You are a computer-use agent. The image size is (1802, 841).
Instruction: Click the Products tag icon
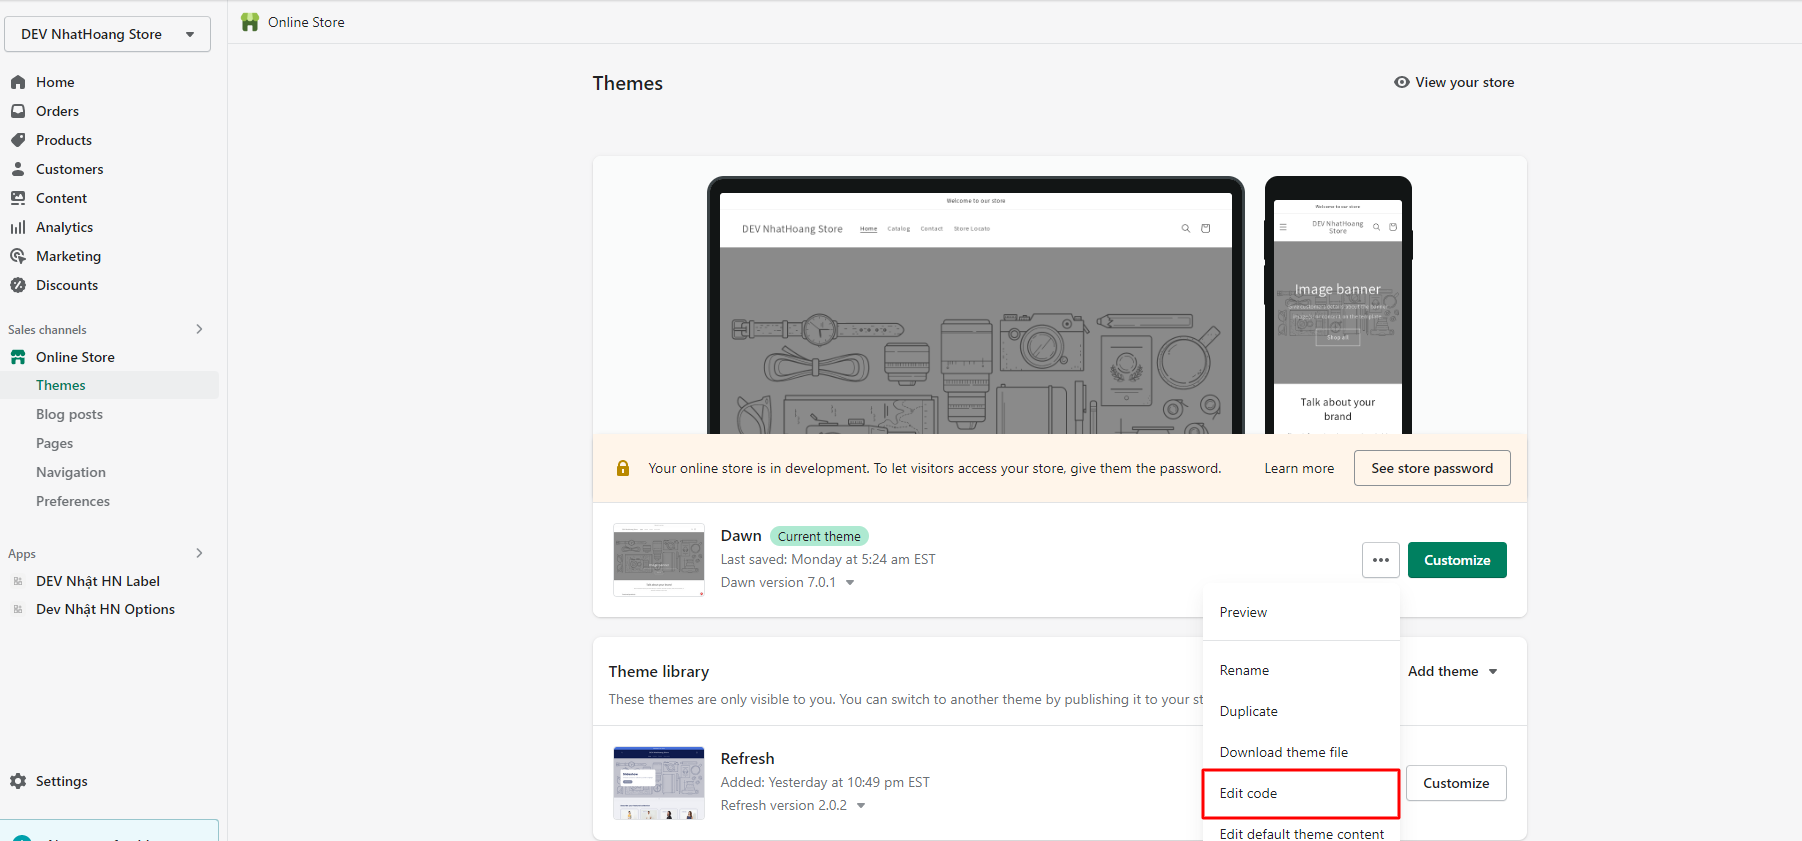[x=18, y=140]
